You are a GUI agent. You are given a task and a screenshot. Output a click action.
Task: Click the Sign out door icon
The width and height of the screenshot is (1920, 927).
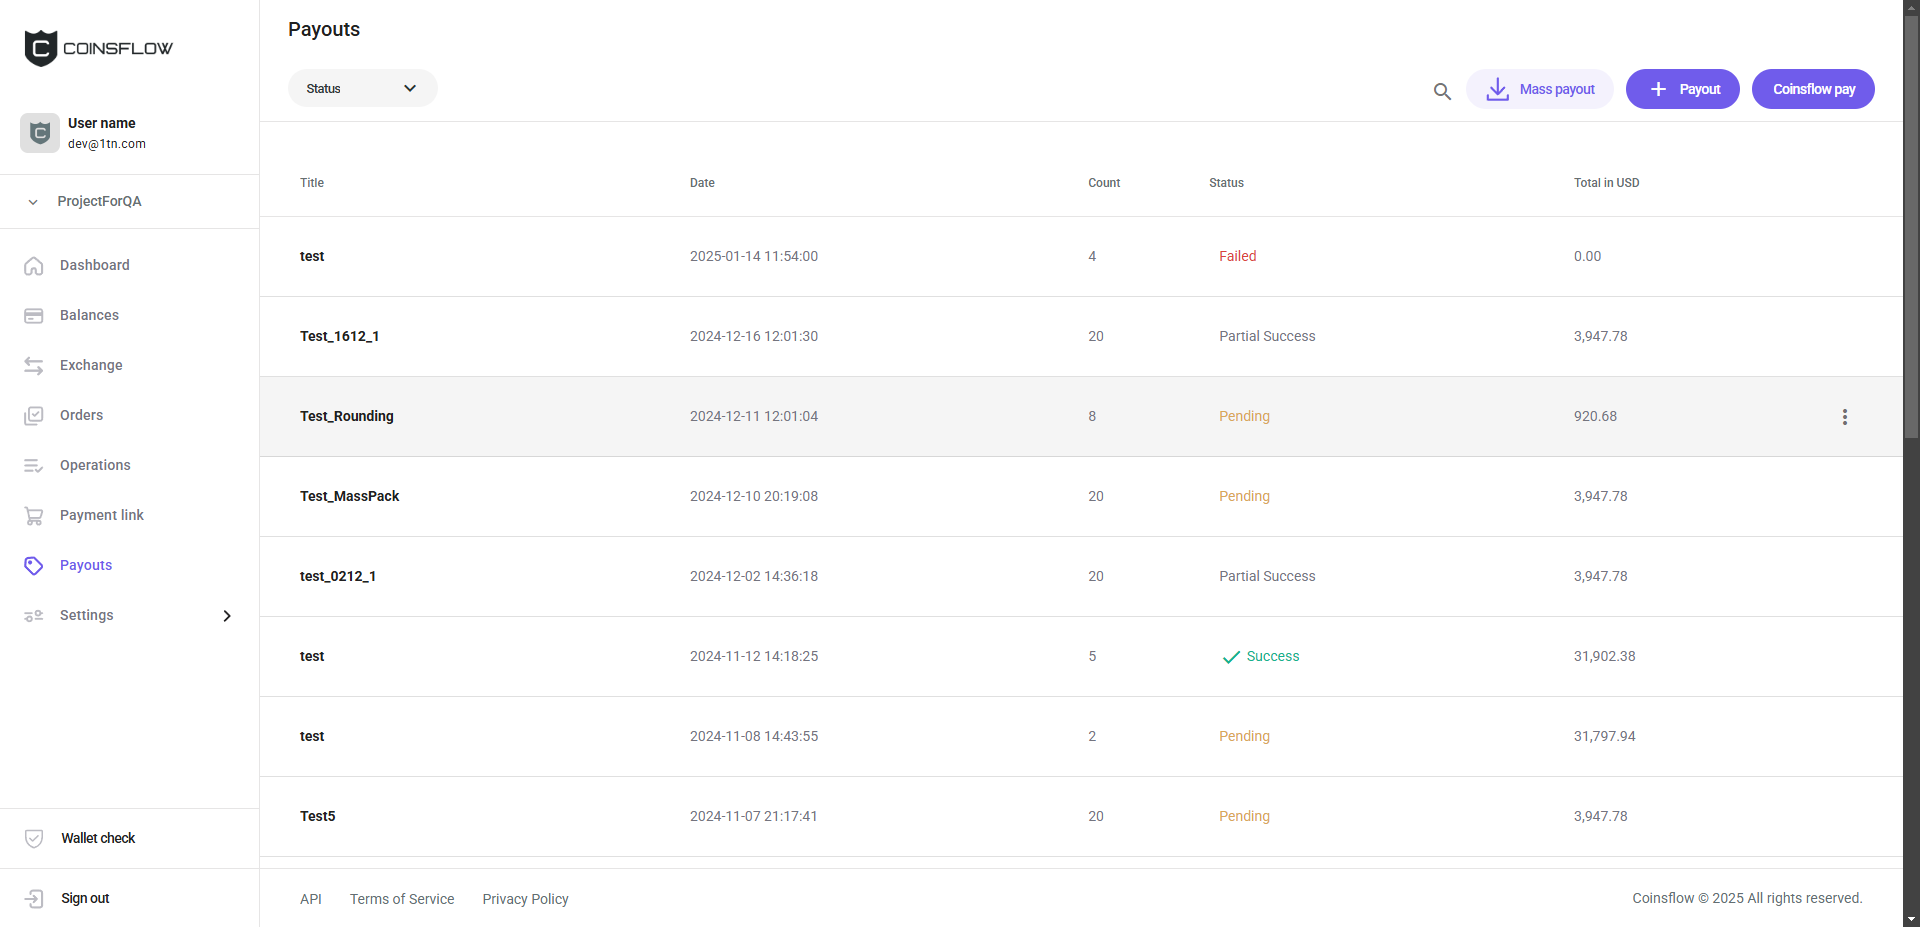[x=34, y=899]
